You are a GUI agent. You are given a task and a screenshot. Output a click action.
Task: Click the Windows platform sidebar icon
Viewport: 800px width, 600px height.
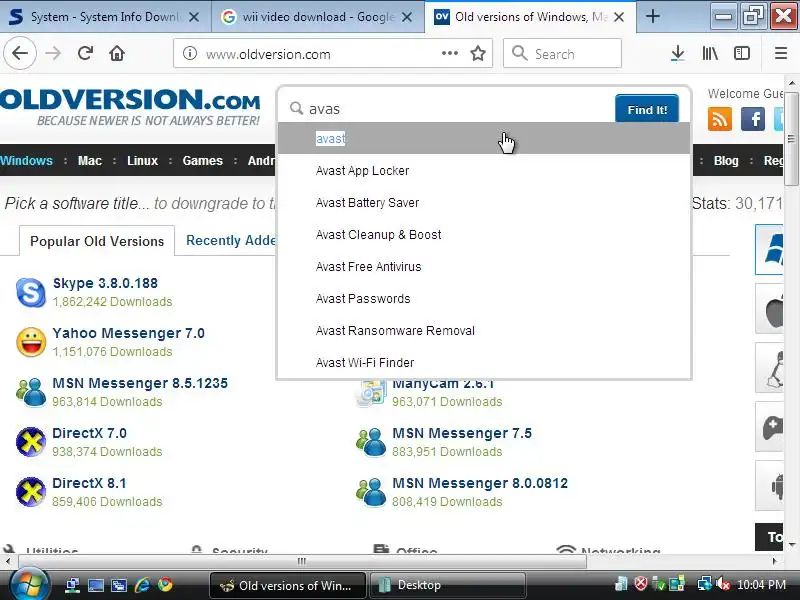coord(770,249)
